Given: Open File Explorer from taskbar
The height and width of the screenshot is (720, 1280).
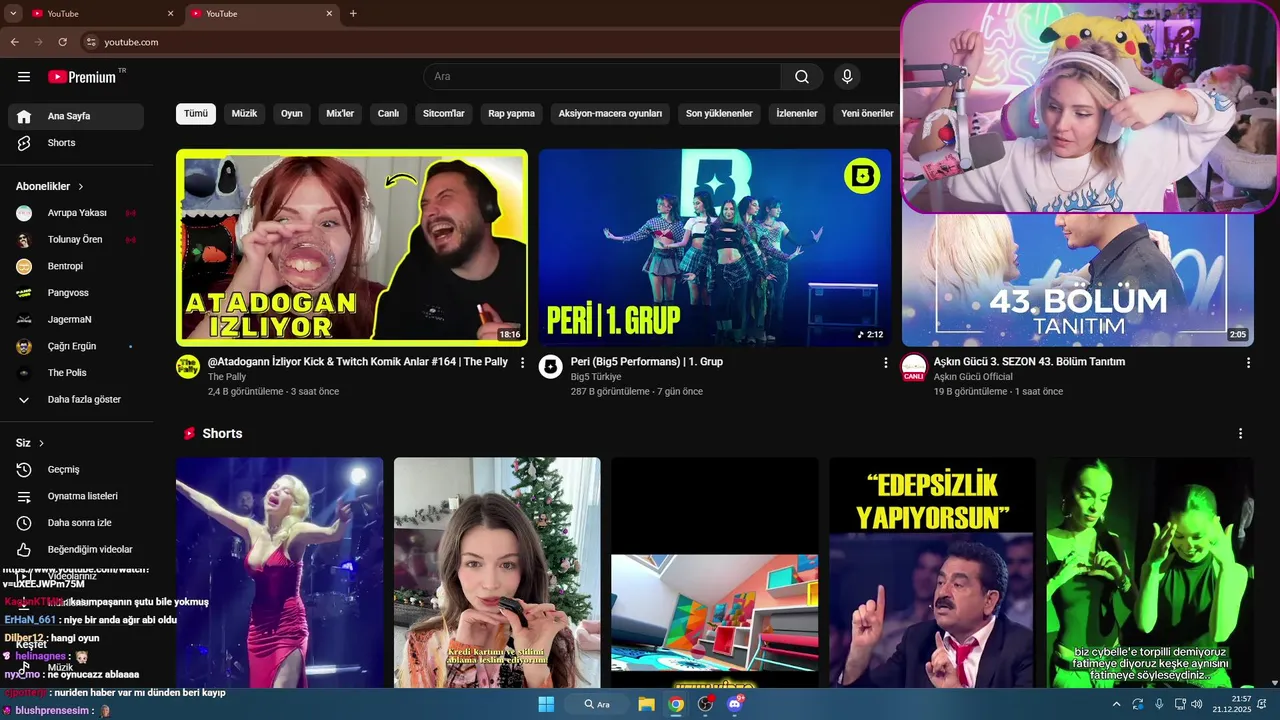Looking at the screenshot, I should point(647,704).
